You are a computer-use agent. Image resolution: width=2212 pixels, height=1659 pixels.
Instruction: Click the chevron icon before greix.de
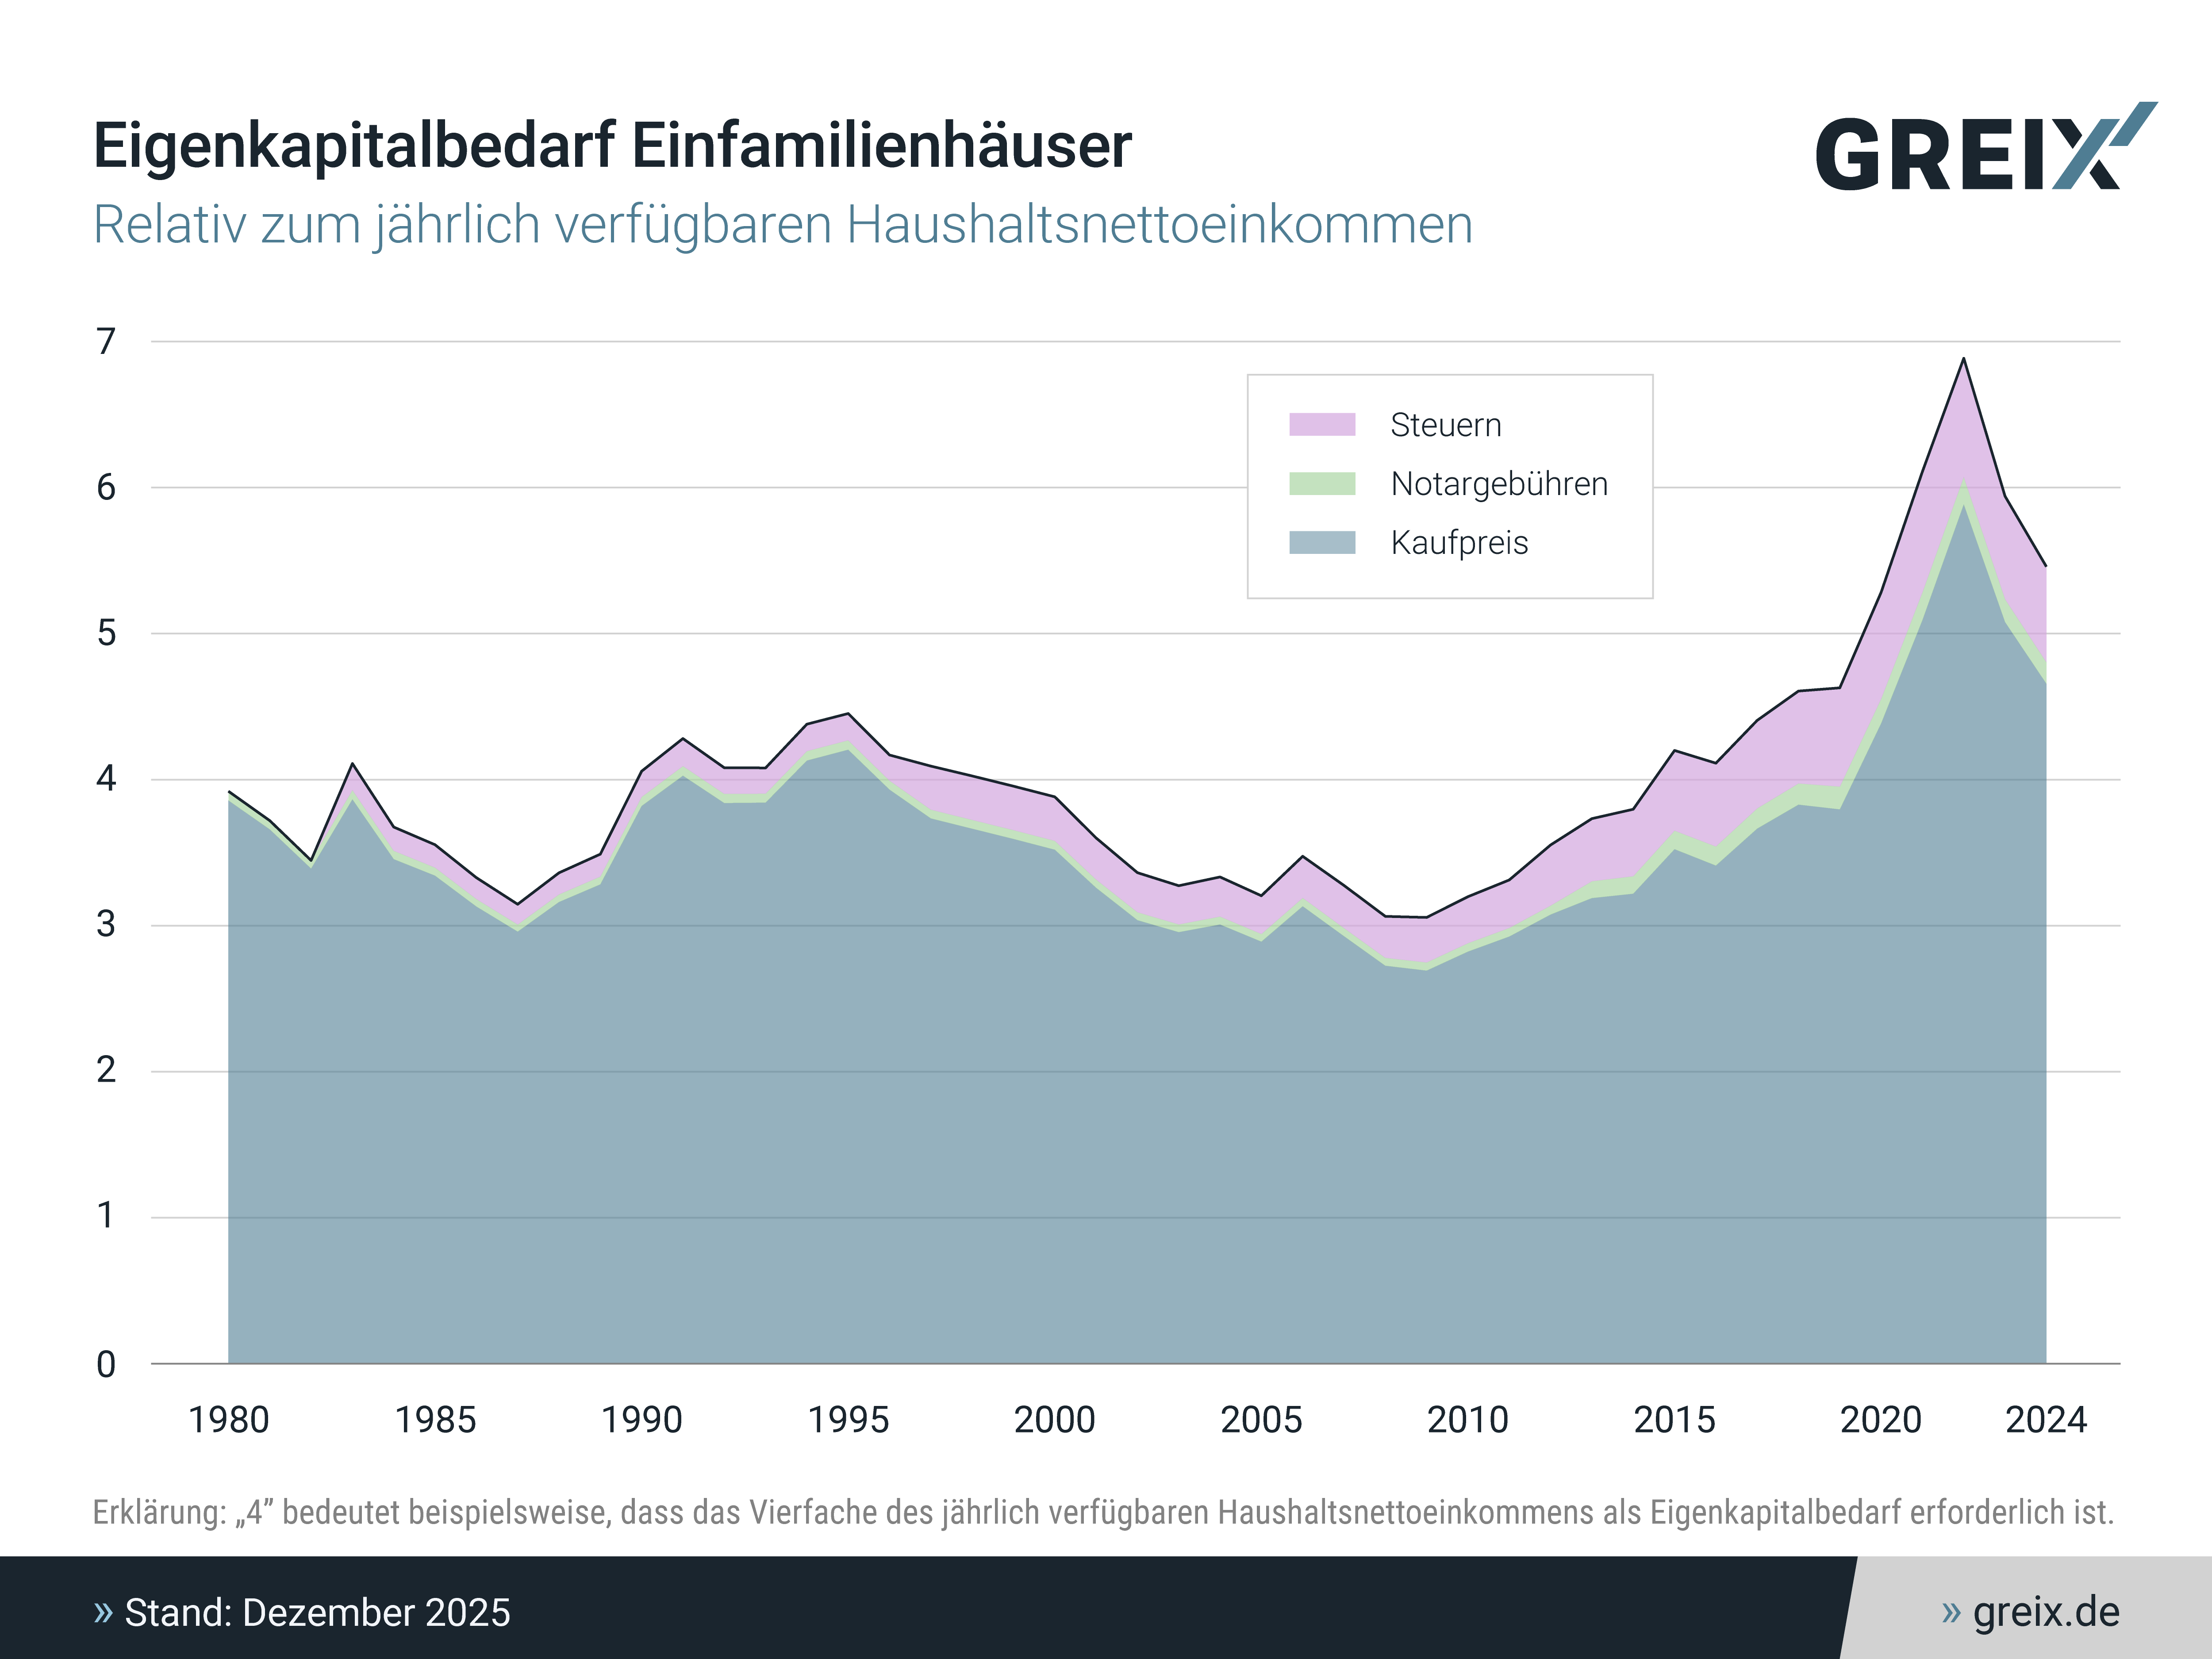point(1950,1612)
